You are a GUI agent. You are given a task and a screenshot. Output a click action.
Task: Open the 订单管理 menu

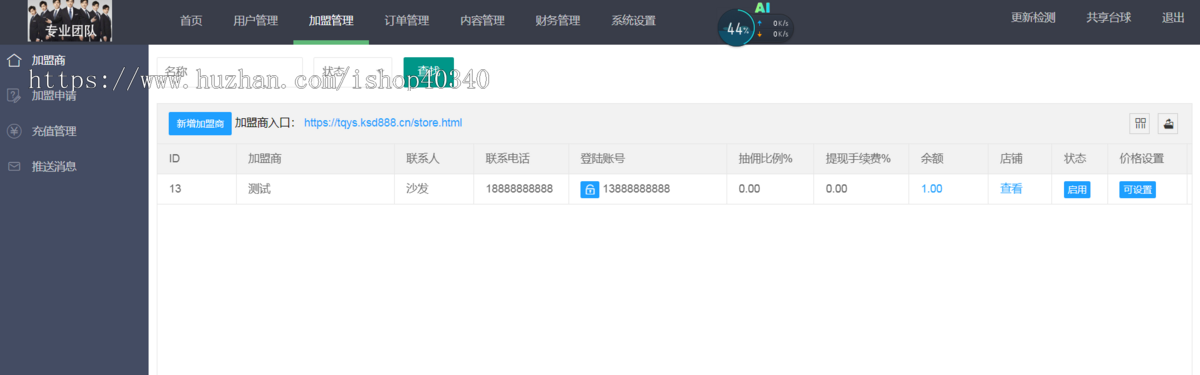(x=406, y=20)
